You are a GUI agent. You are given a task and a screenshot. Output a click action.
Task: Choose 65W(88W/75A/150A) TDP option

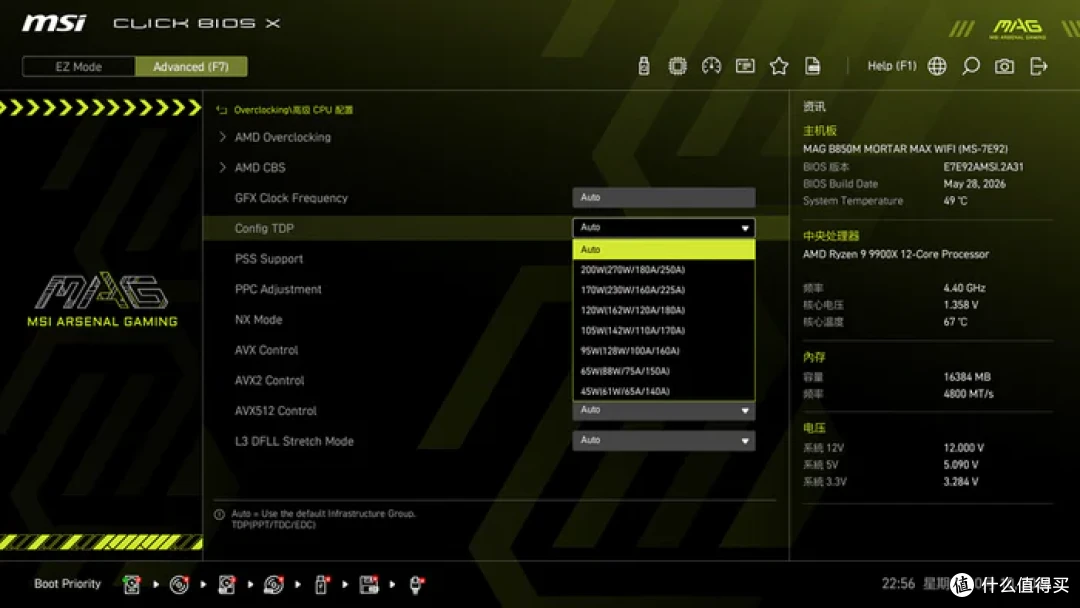click(663, 371)
